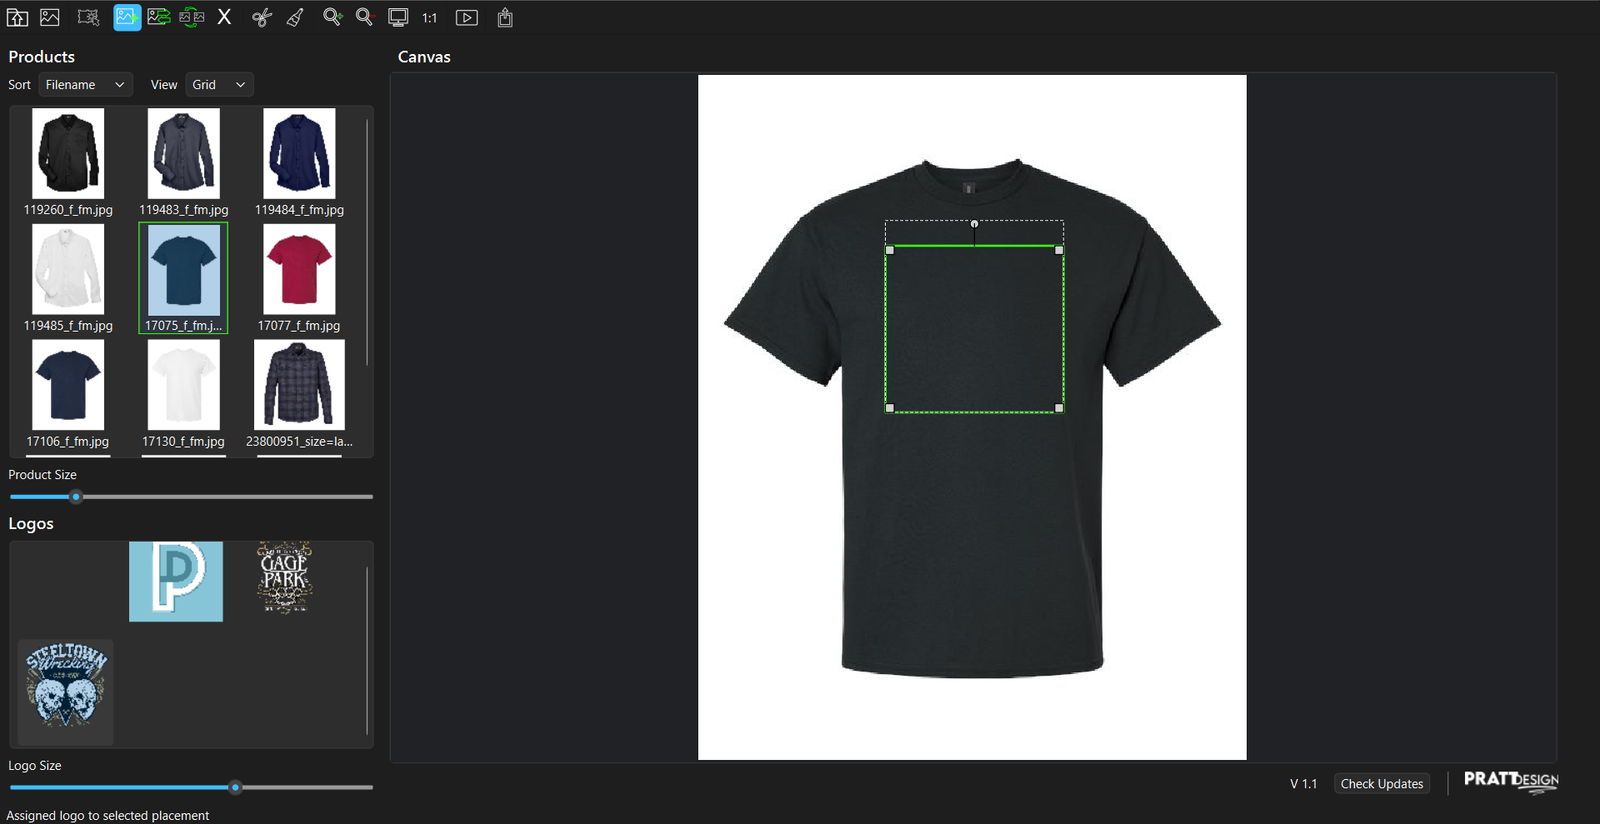Click the play preview icon
The image size is (1600, 824).
pos(466,17)
